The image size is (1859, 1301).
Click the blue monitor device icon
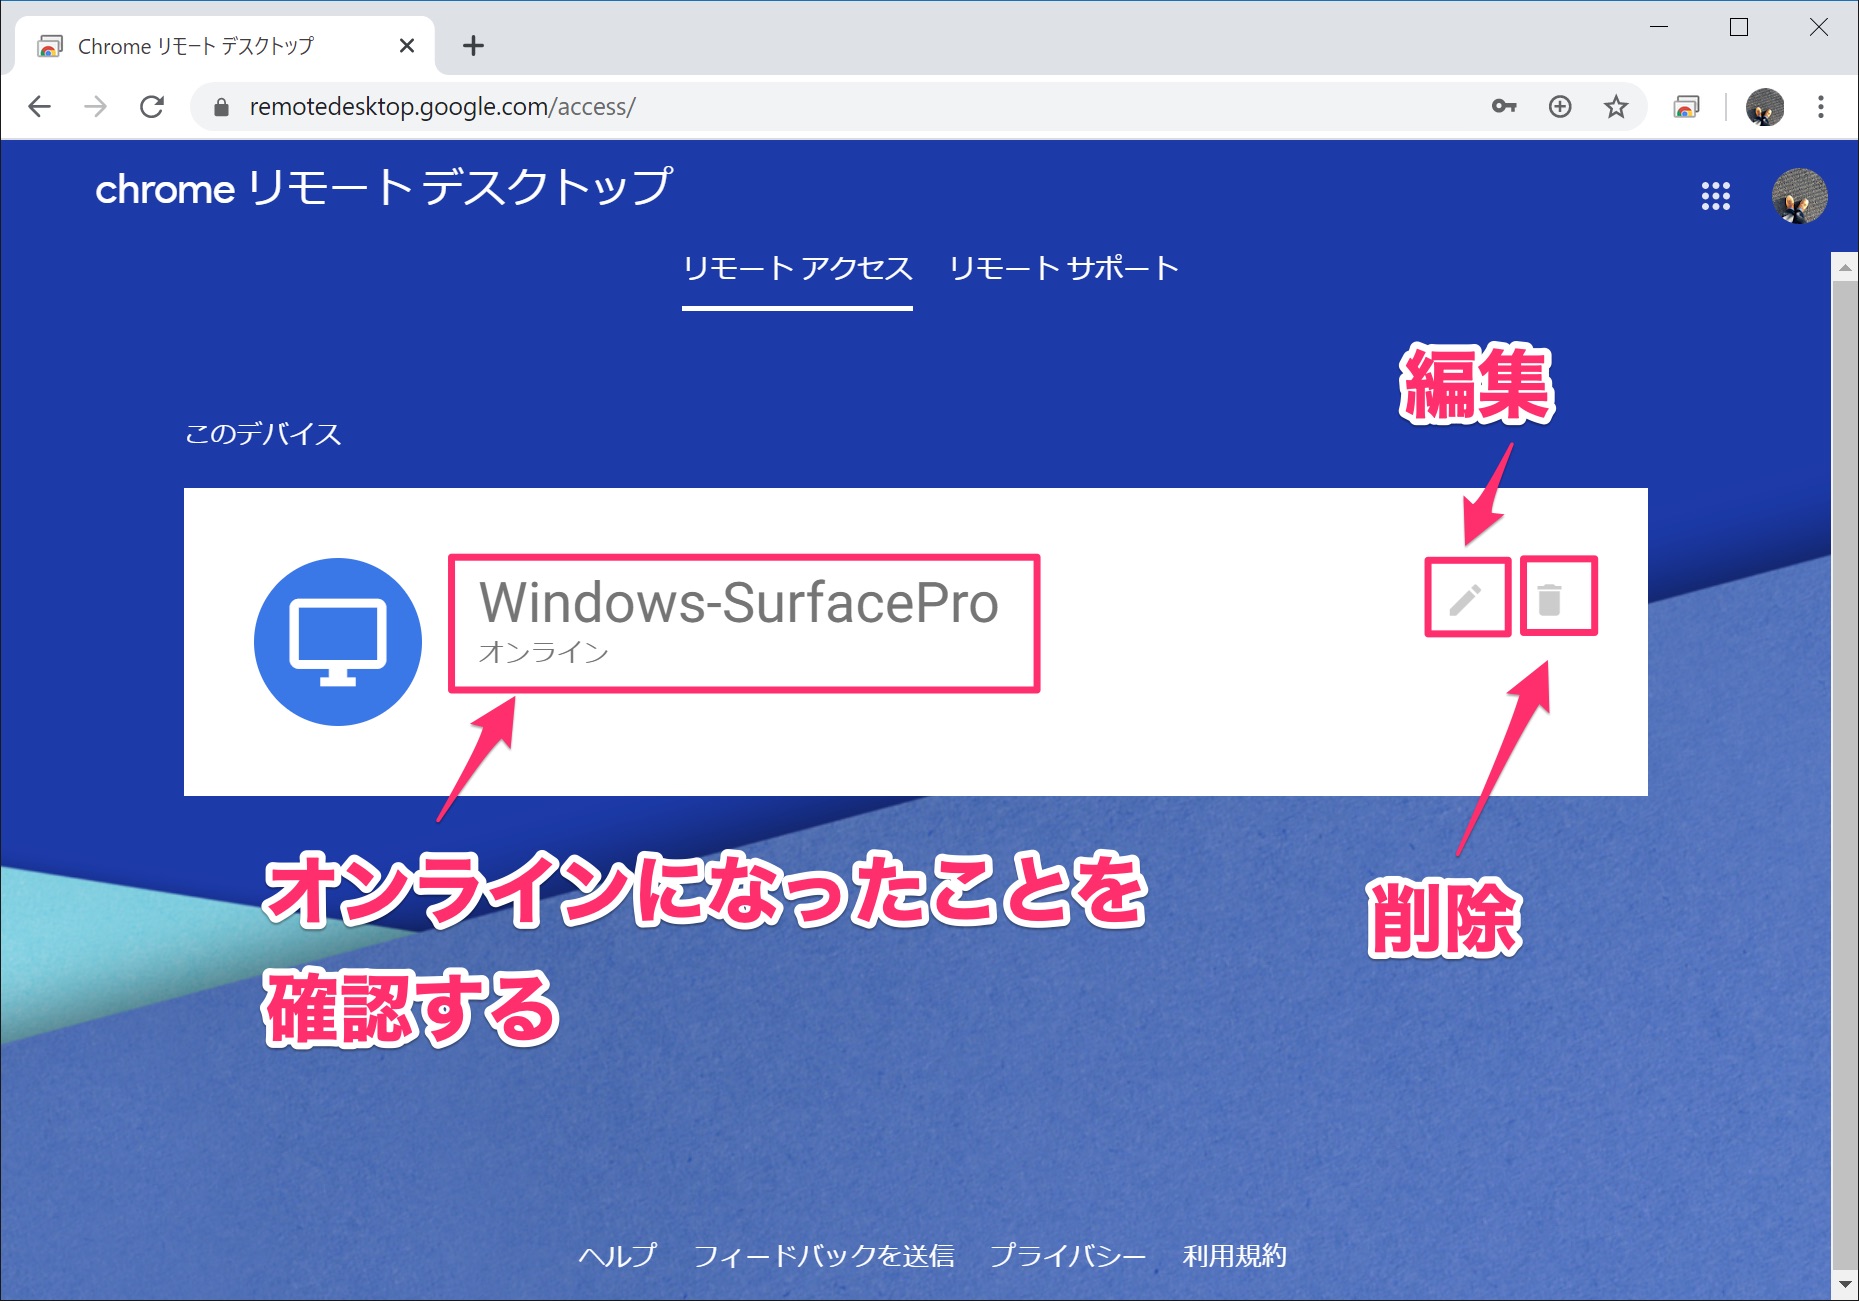tap(338, 642)
